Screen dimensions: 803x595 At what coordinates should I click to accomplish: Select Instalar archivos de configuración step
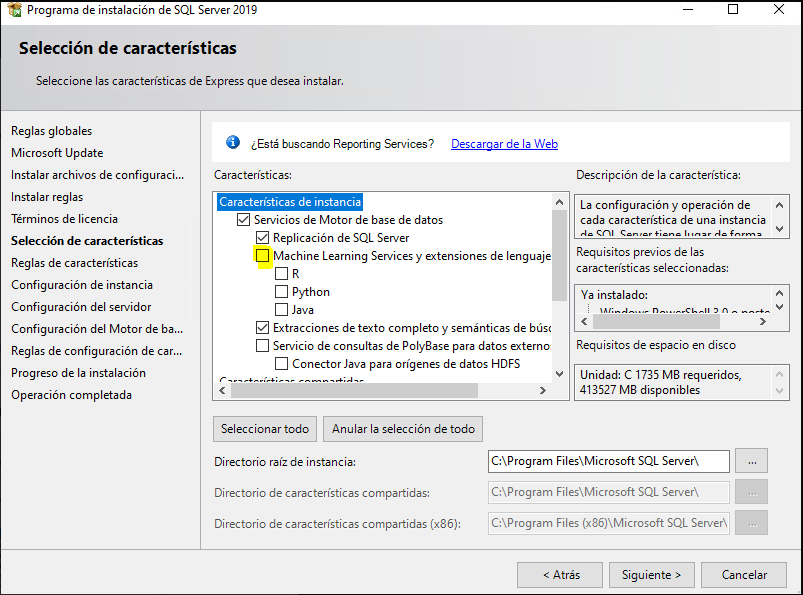pyautogui.click(x=97, y=175)
